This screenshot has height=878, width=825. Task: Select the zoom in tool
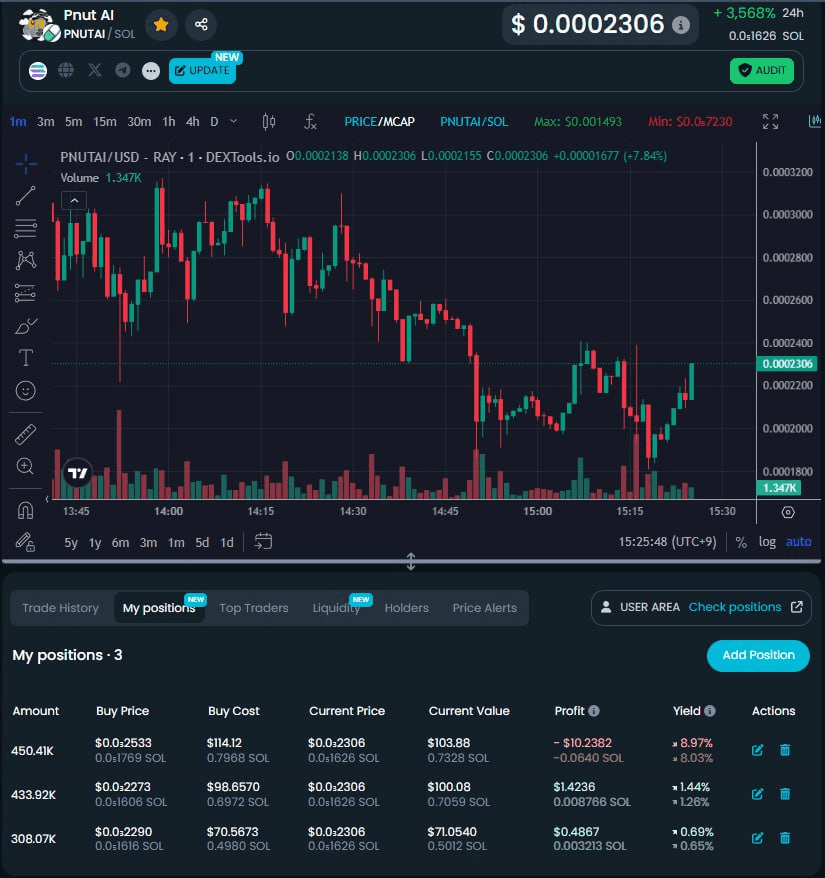click(26, 466)
